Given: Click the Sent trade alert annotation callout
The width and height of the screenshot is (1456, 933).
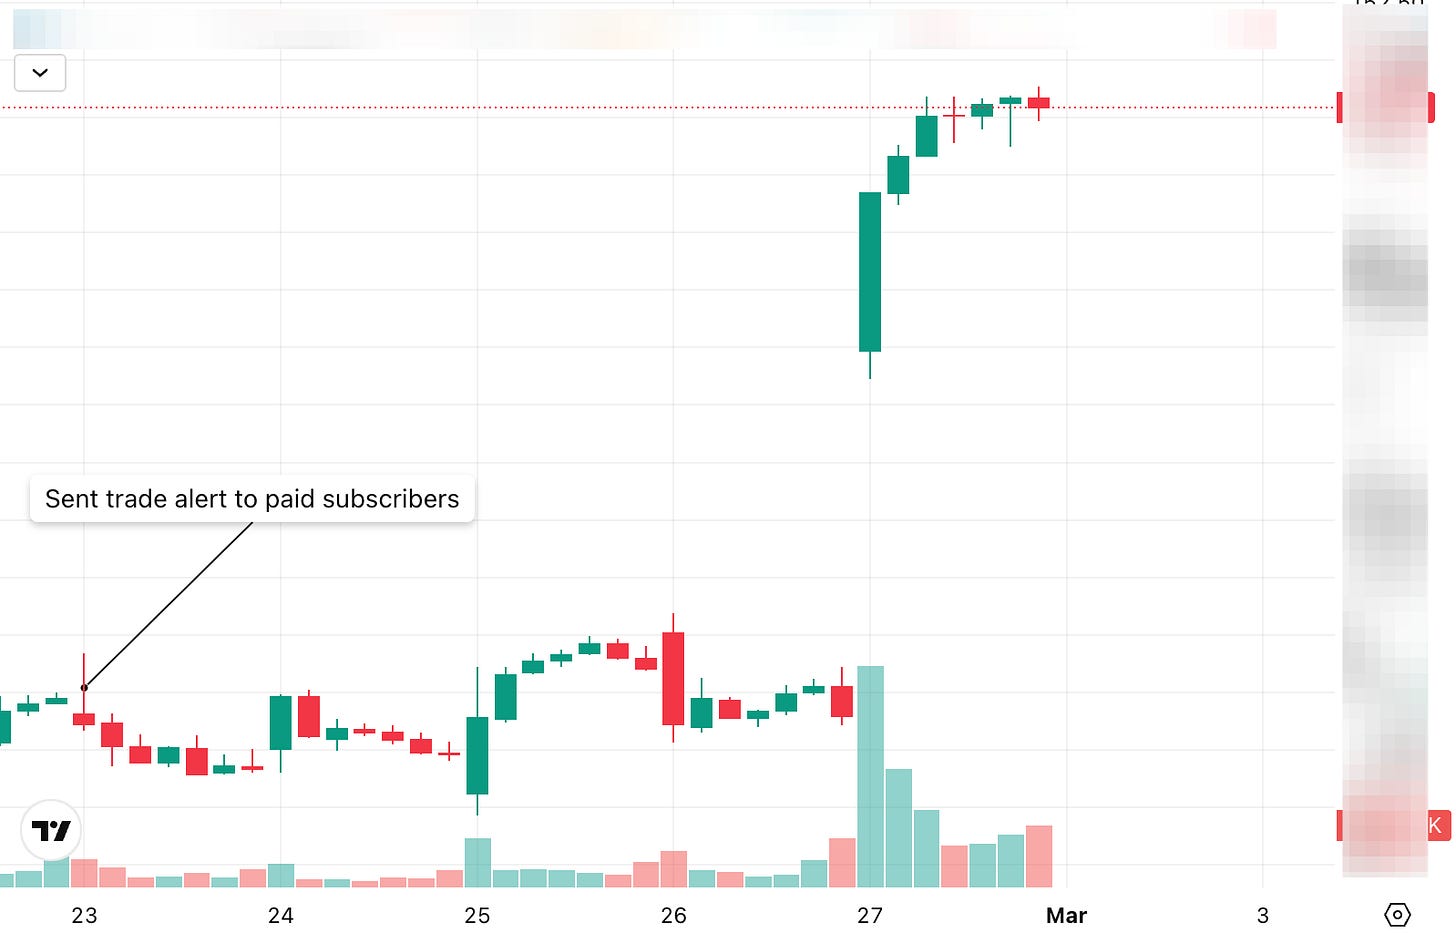Looking at the screenshot, I should click(x=251, y=498).
